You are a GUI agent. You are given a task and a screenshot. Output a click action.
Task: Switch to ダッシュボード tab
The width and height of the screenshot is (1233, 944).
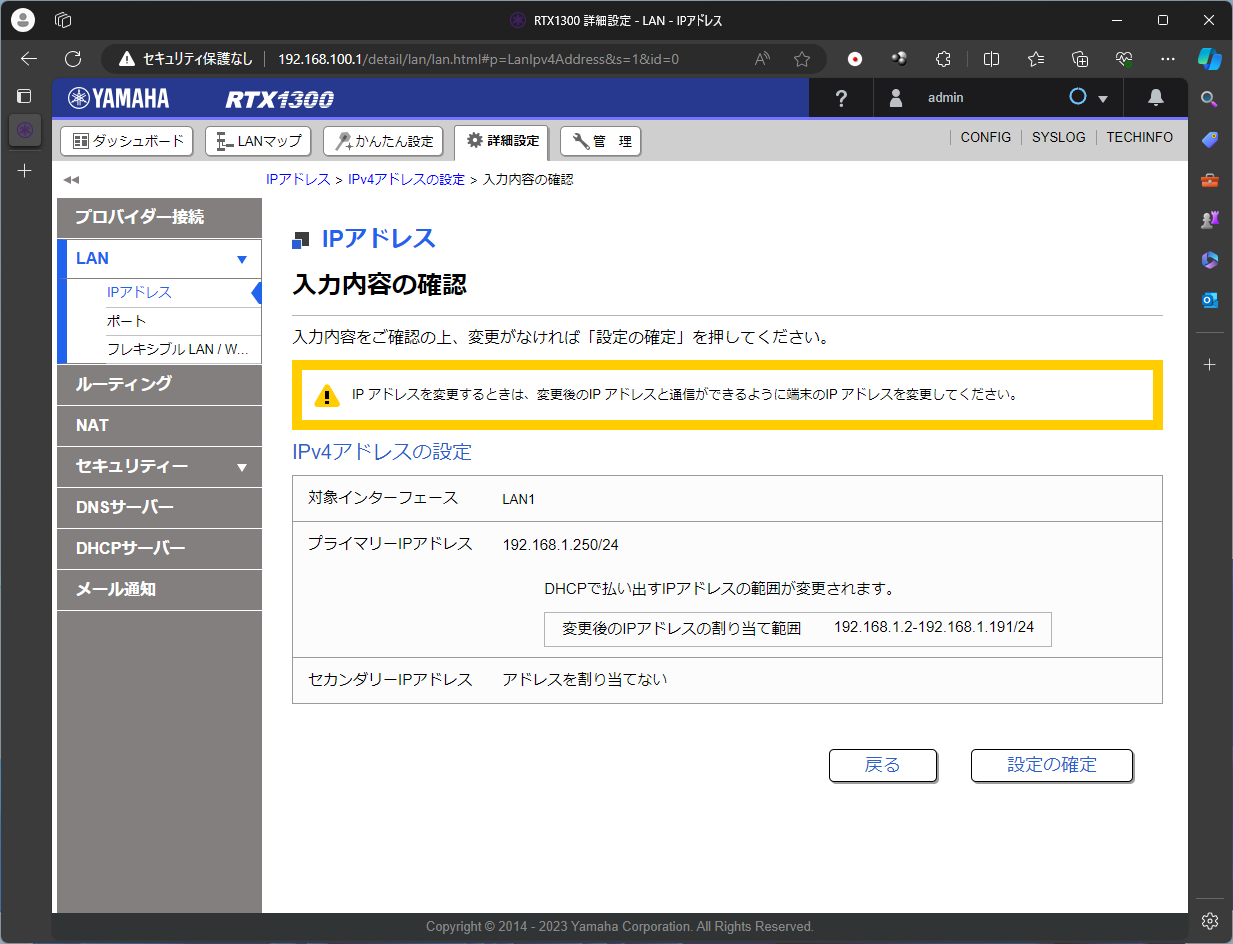pos(128,141)
